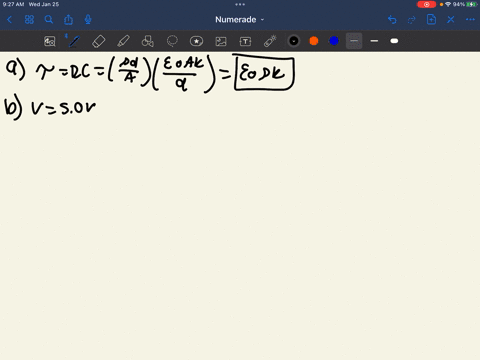Image resolution: width=480 pixels, height=360 pixels.
Task: Undo the last stroke
Action: coord(392,20)
